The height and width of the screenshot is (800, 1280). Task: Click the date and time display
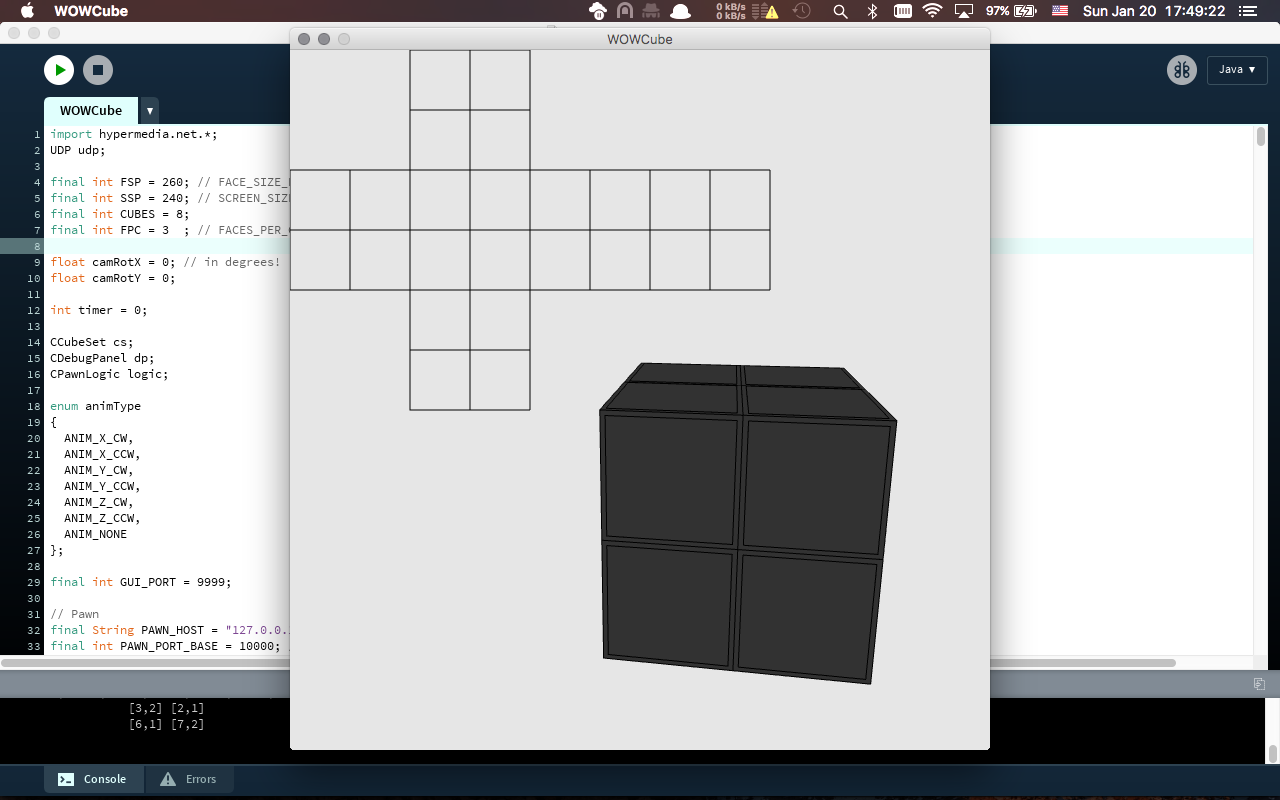(x=1153, y=11)
